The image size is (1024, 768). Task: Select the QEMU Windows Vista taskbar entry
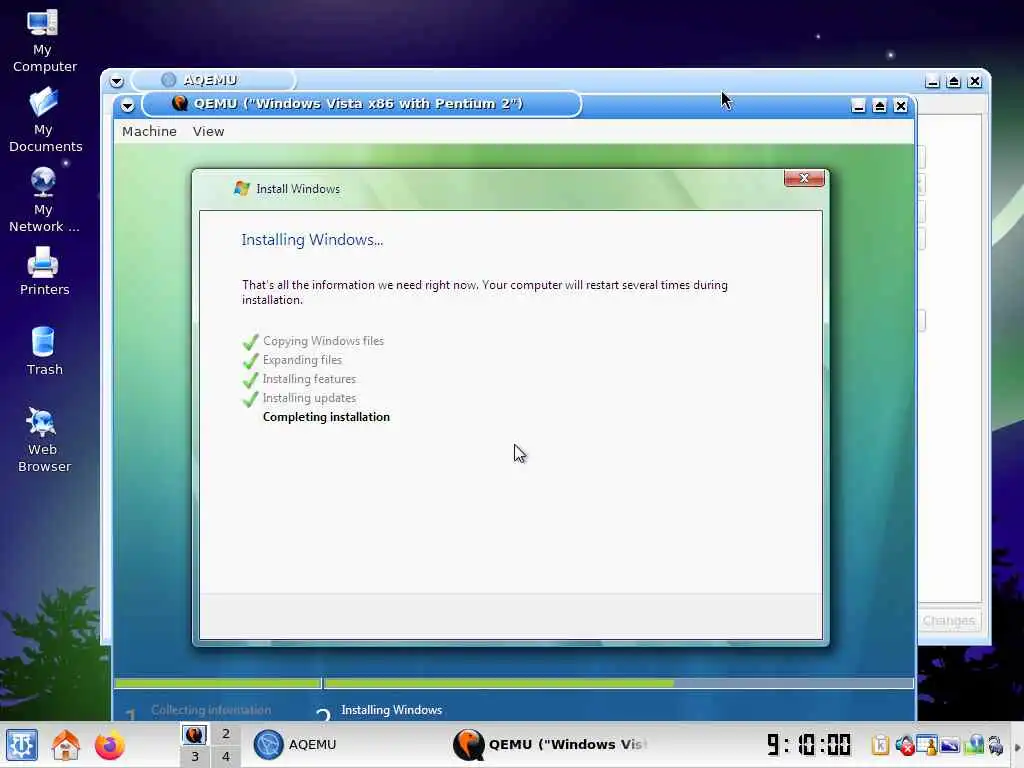coord(550,744)
